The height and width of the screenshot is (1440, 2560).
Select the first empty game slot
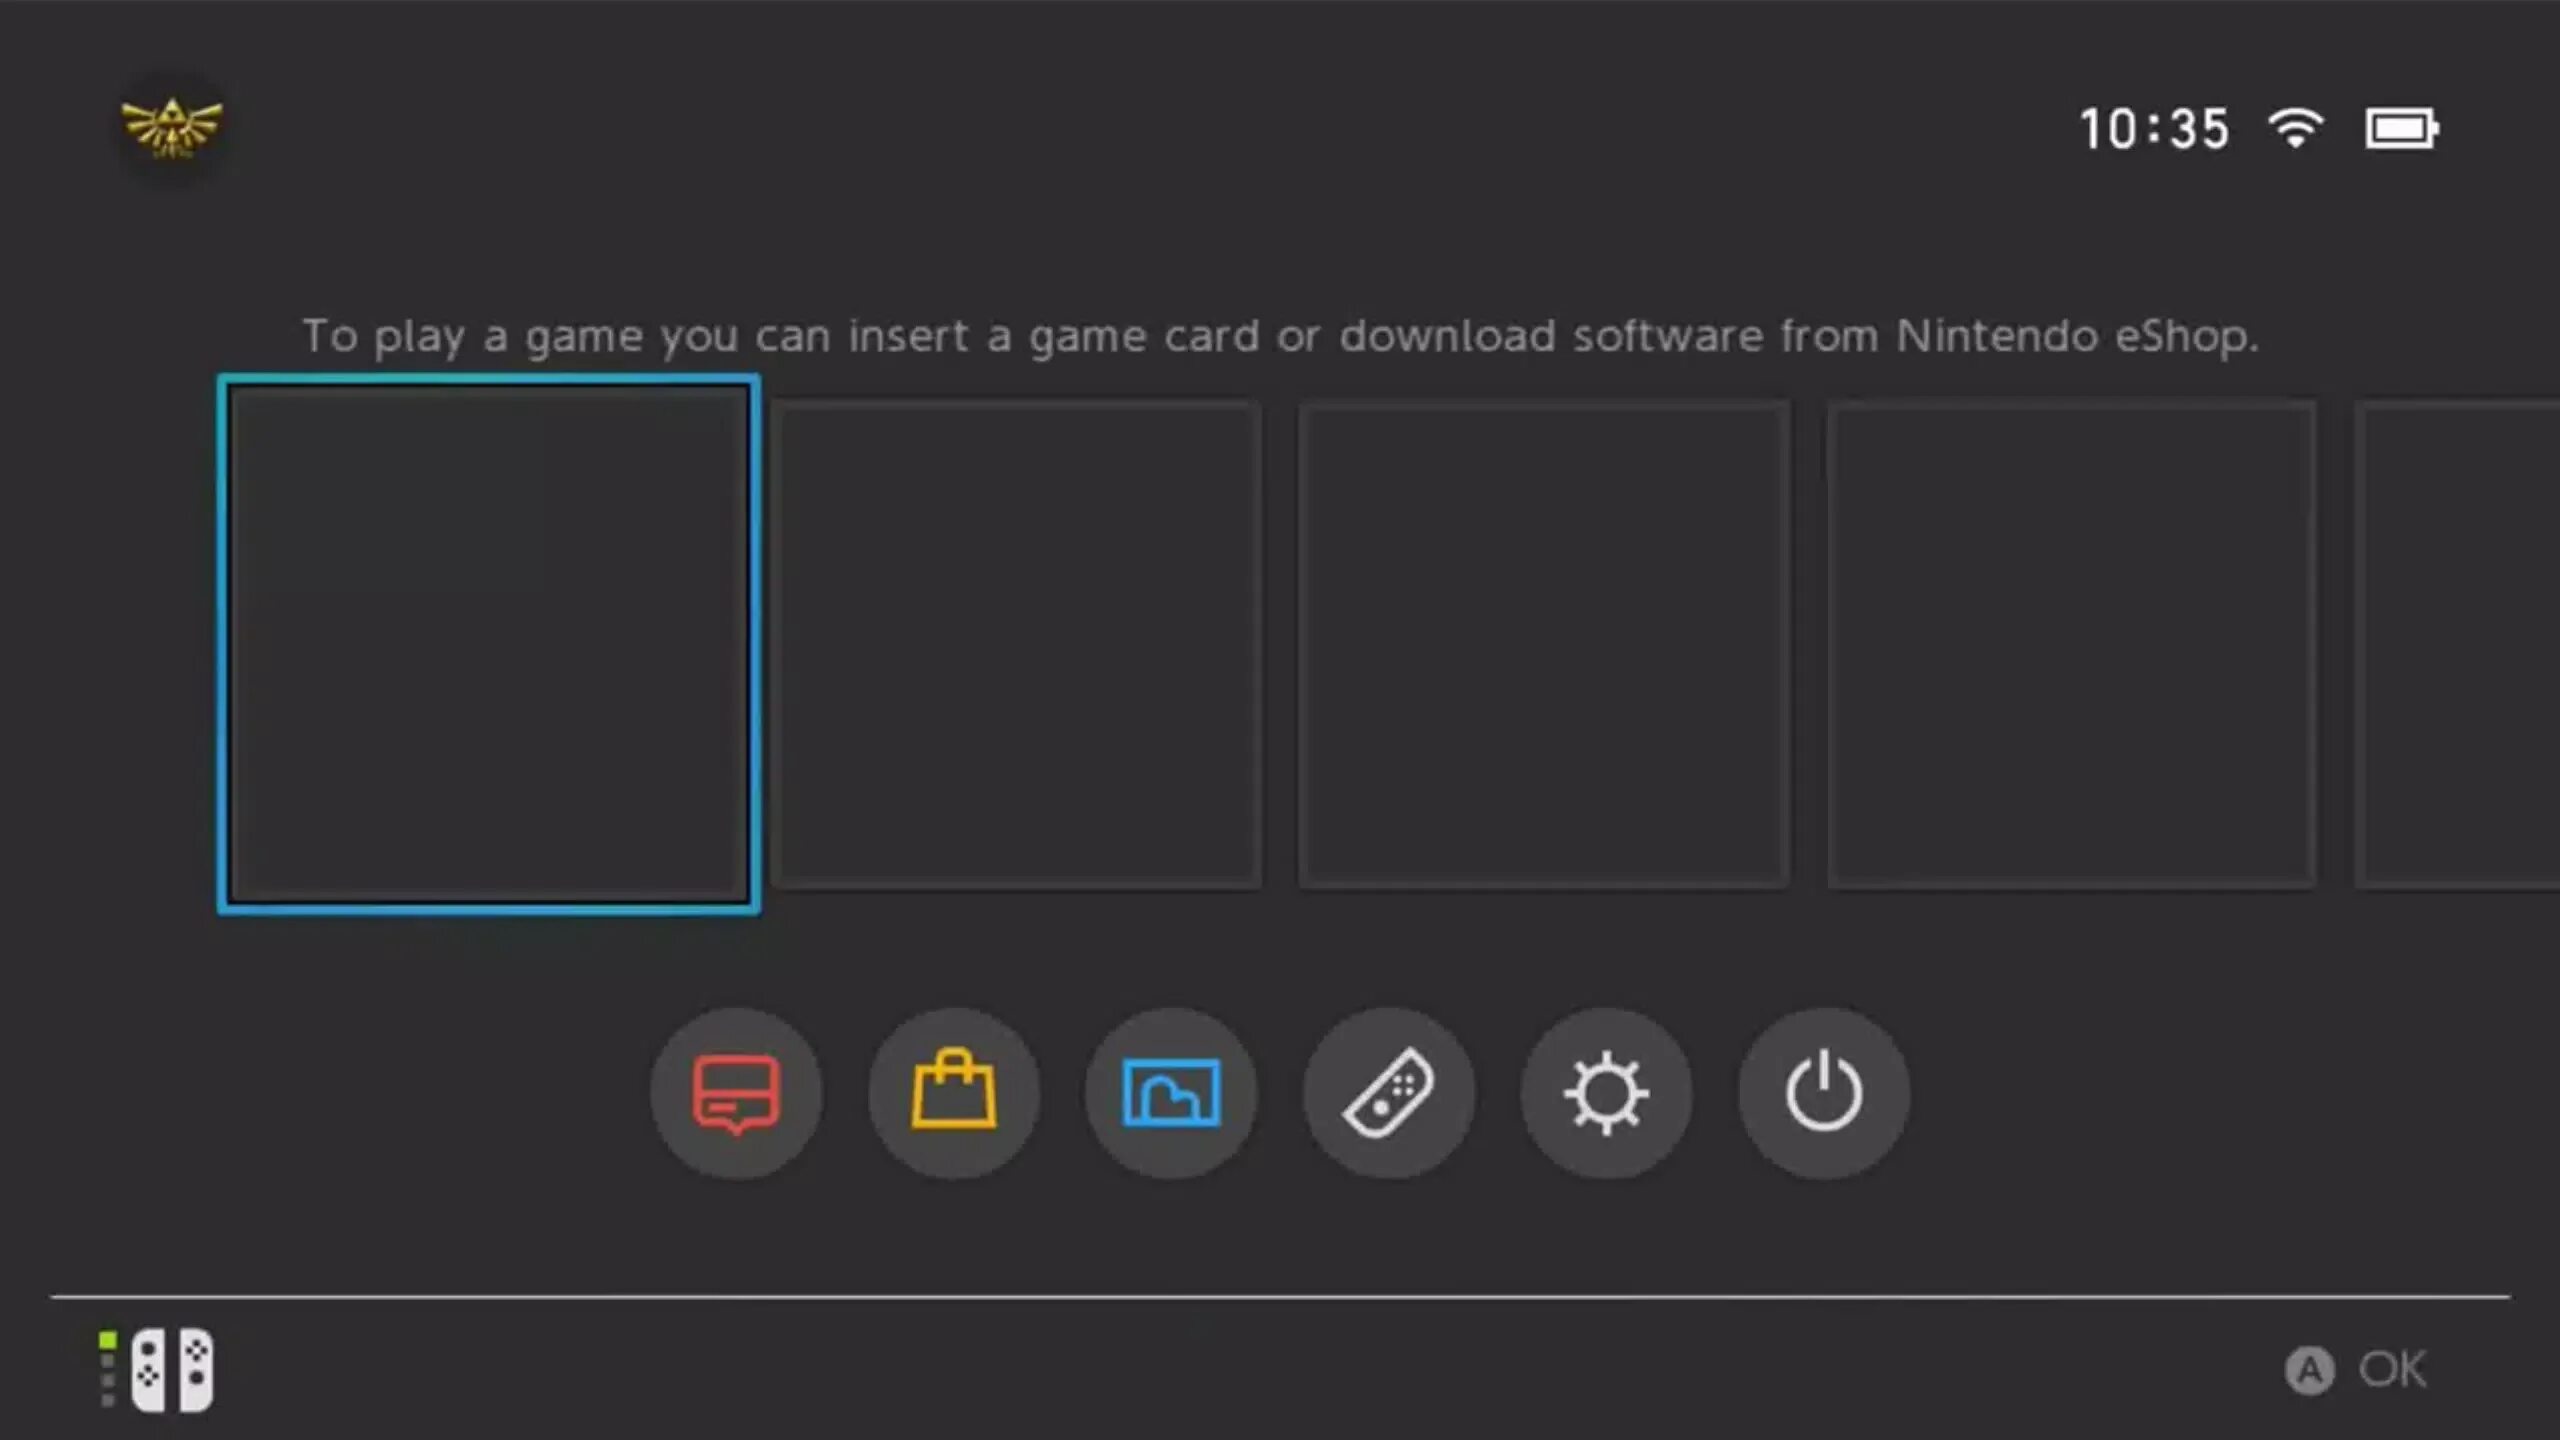tap(489, 644)
